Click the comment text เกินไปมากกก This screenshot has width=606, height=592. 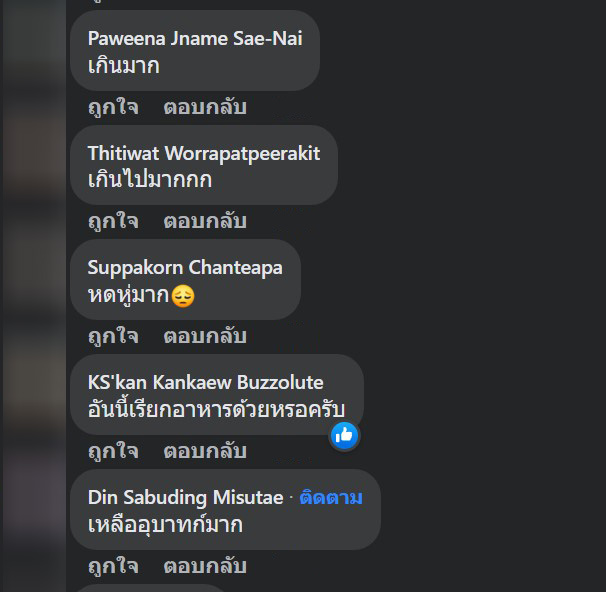[150, 180]
